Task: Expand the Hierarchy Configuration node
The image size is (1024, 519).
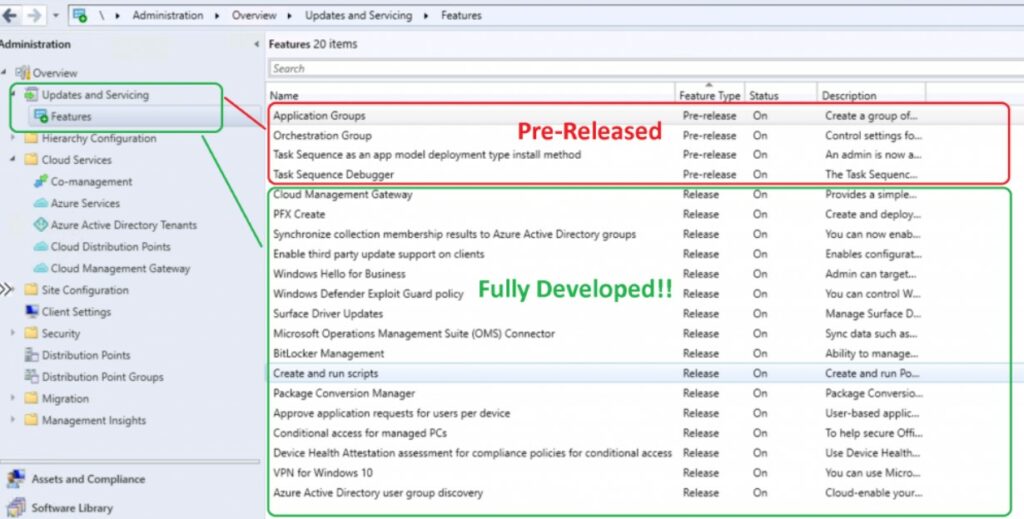Action: (12, 138)
